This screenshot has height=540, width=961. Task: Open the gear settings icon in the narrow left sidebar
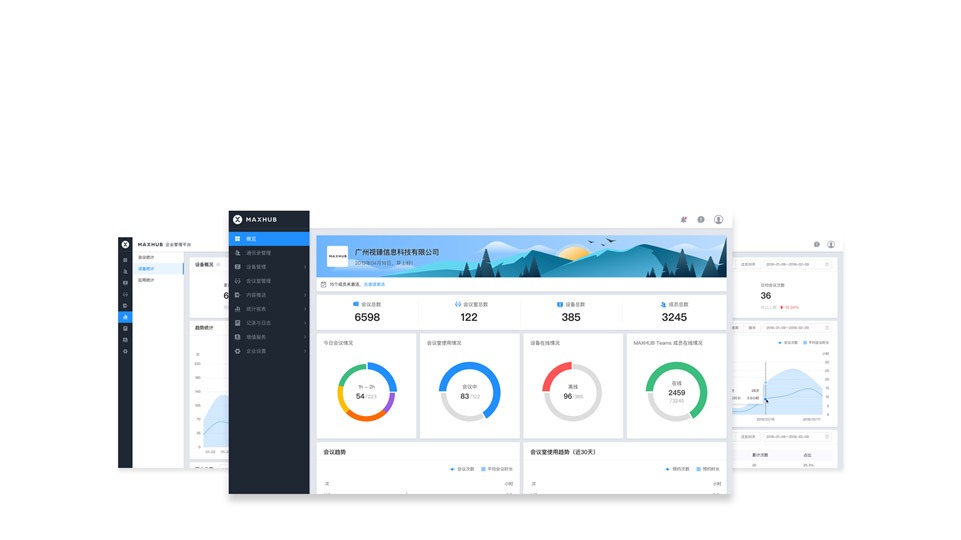(125, 351)
